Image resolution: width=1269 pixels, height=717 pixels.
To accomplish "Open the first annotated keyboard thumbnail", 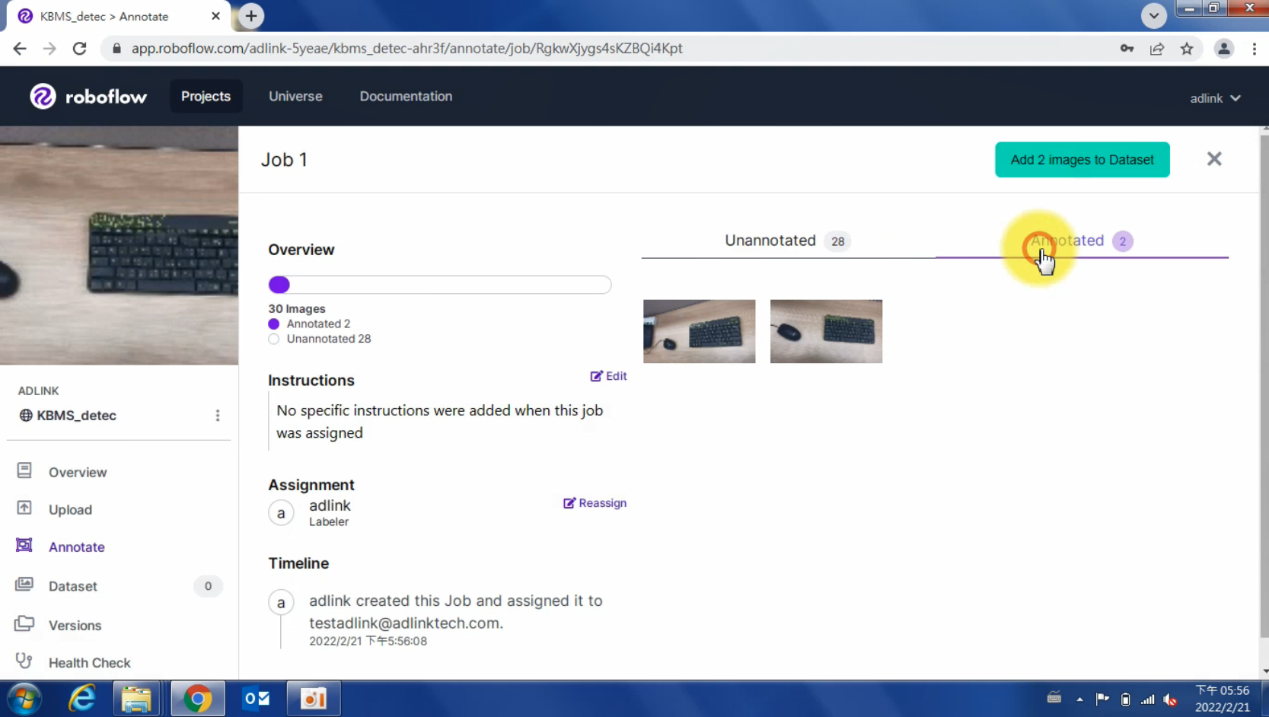I will click(699, 331).
